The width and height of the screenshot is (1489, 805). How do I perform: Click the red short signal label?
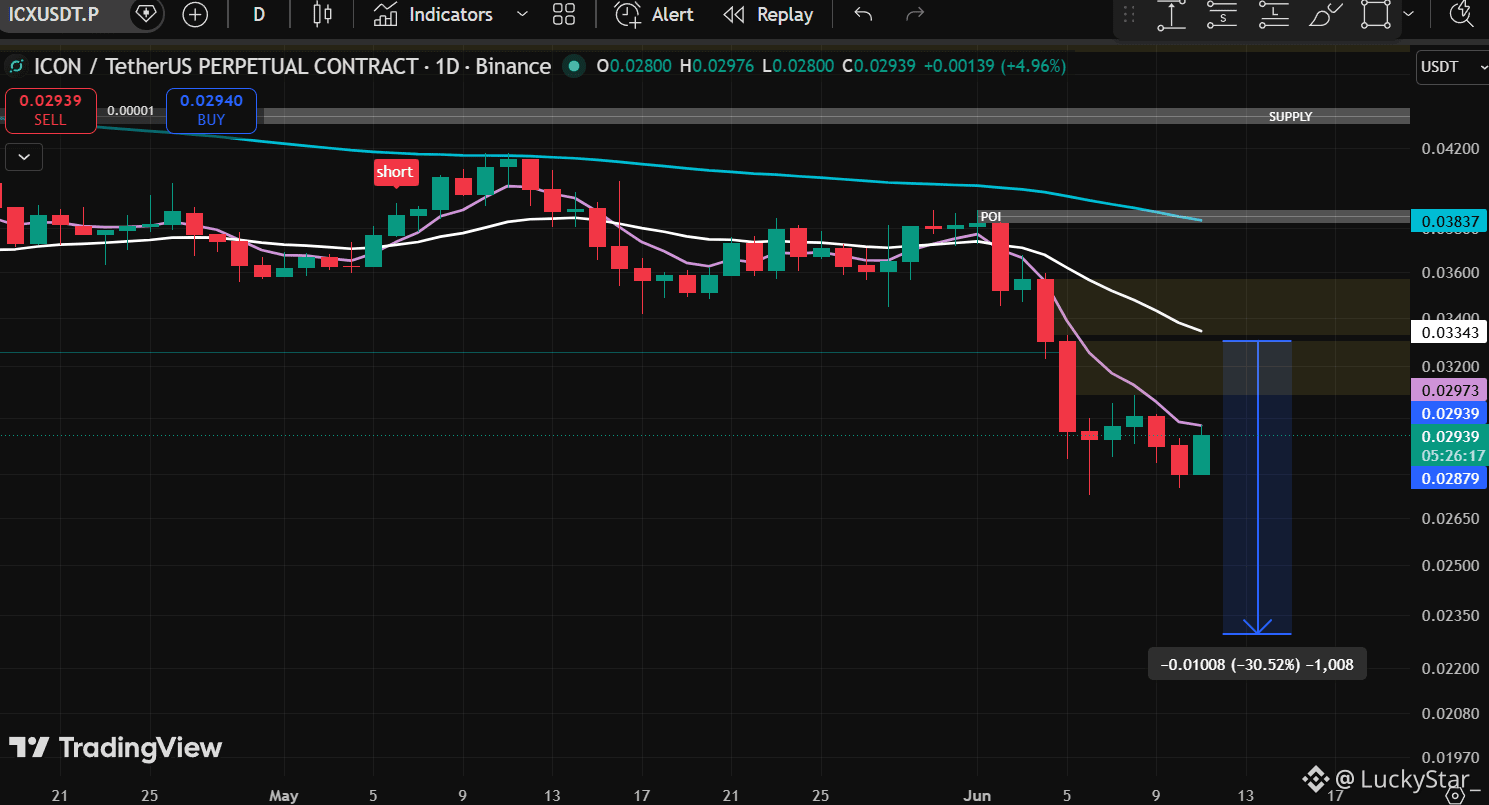pos(394,172)
